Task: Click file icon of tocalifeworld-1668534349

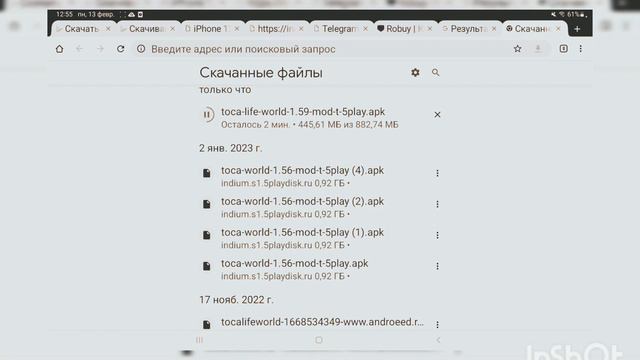Action: point(207,324)
